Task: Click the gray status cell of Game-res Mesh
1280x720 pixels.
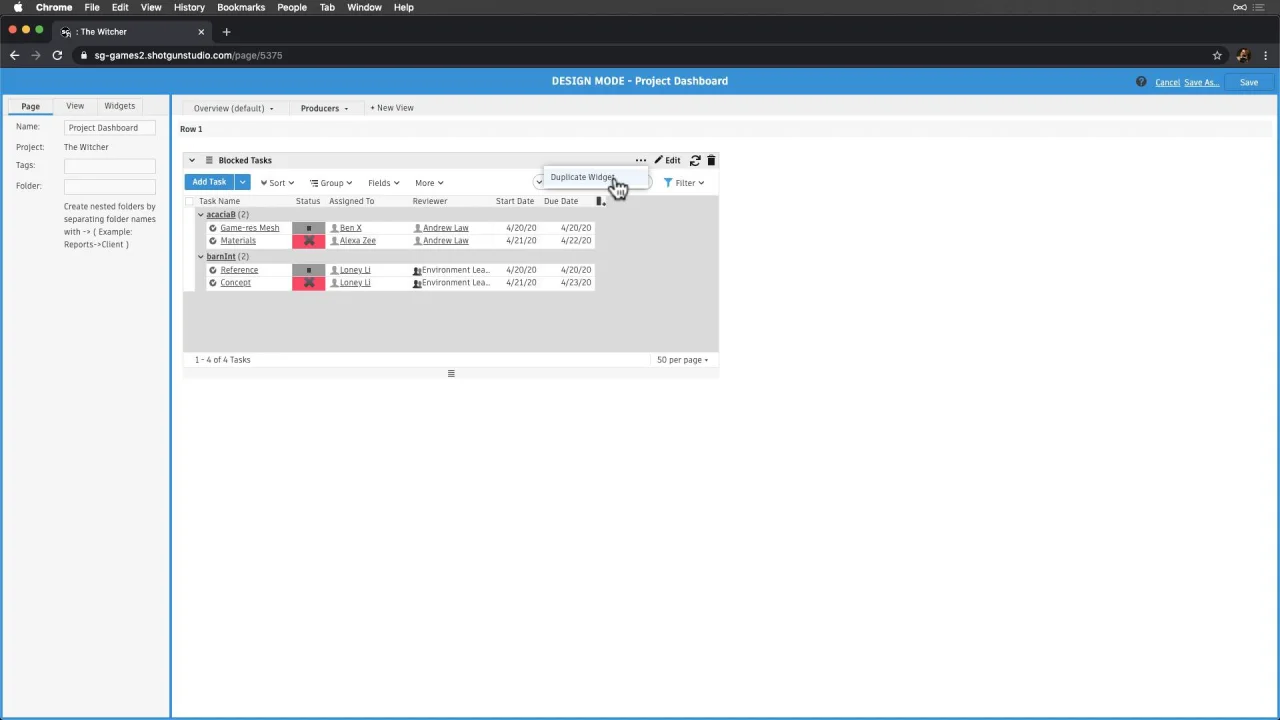Action: [x=308, y=228]
